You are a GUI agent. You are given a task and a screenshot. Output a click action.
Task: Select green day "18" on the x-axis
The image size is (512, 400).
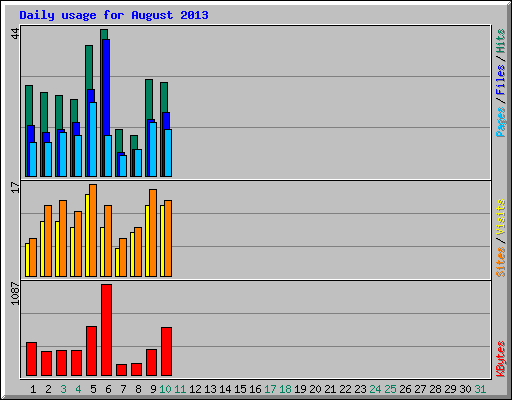point(285,389)
